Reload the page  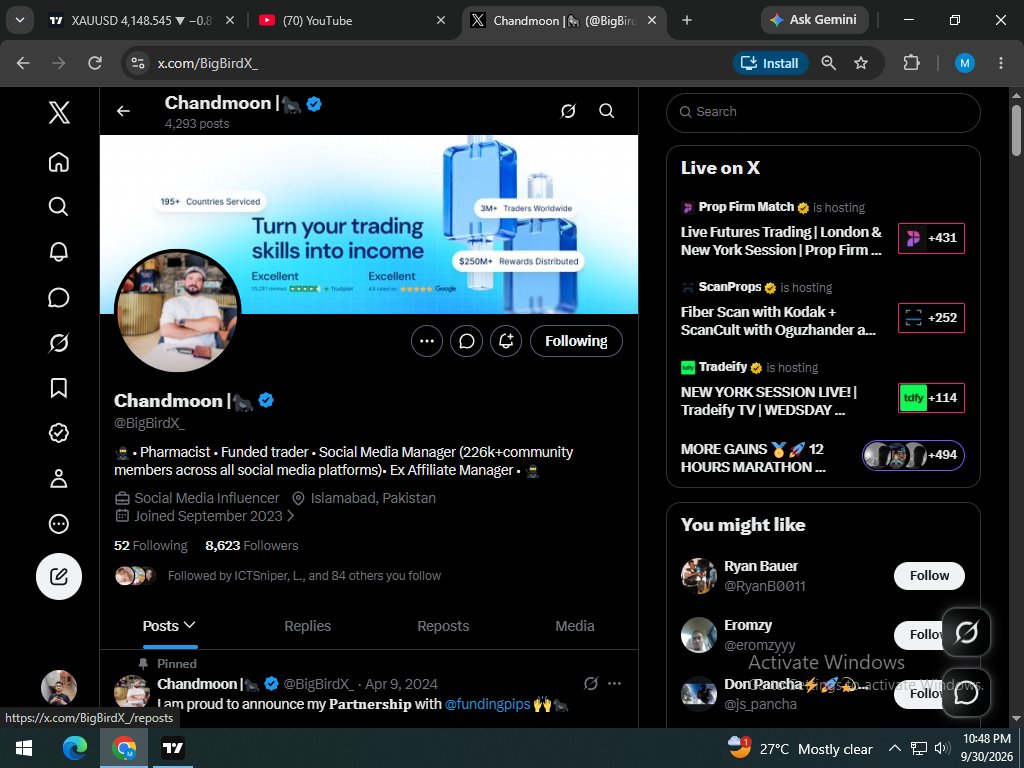[95, 63]
